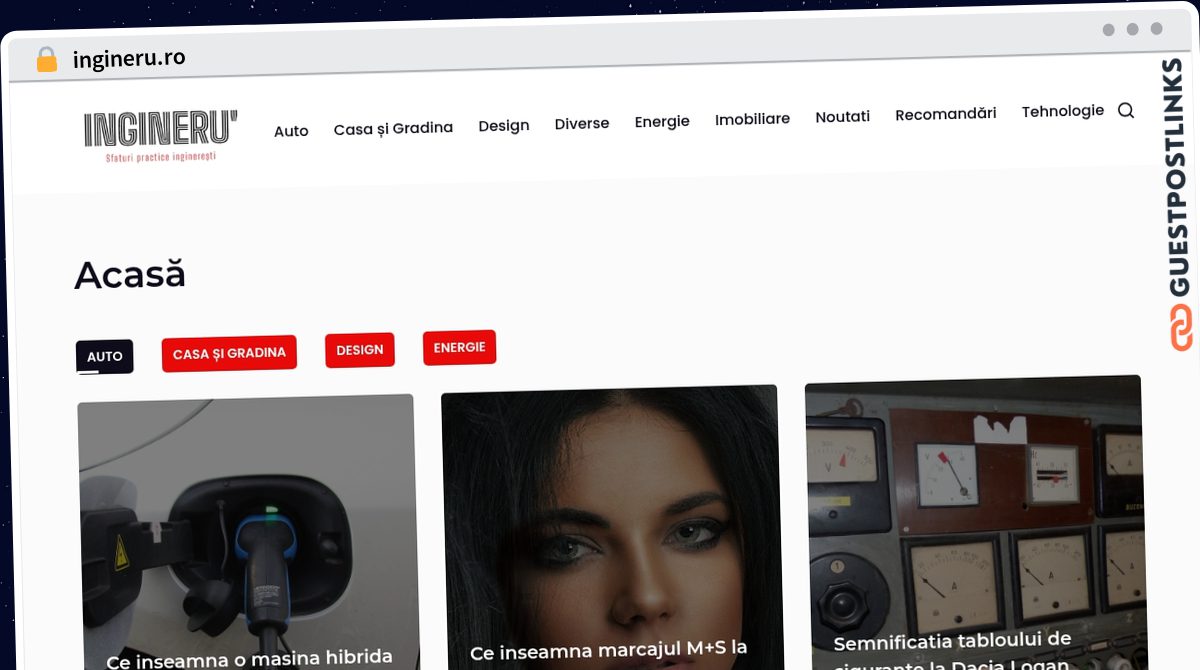Open 'Ce inseamna o masina hibrida' article
Image resolution: width=1200 pixels, height=670 pixels.
pyautogui.click(x=249, y=658)
